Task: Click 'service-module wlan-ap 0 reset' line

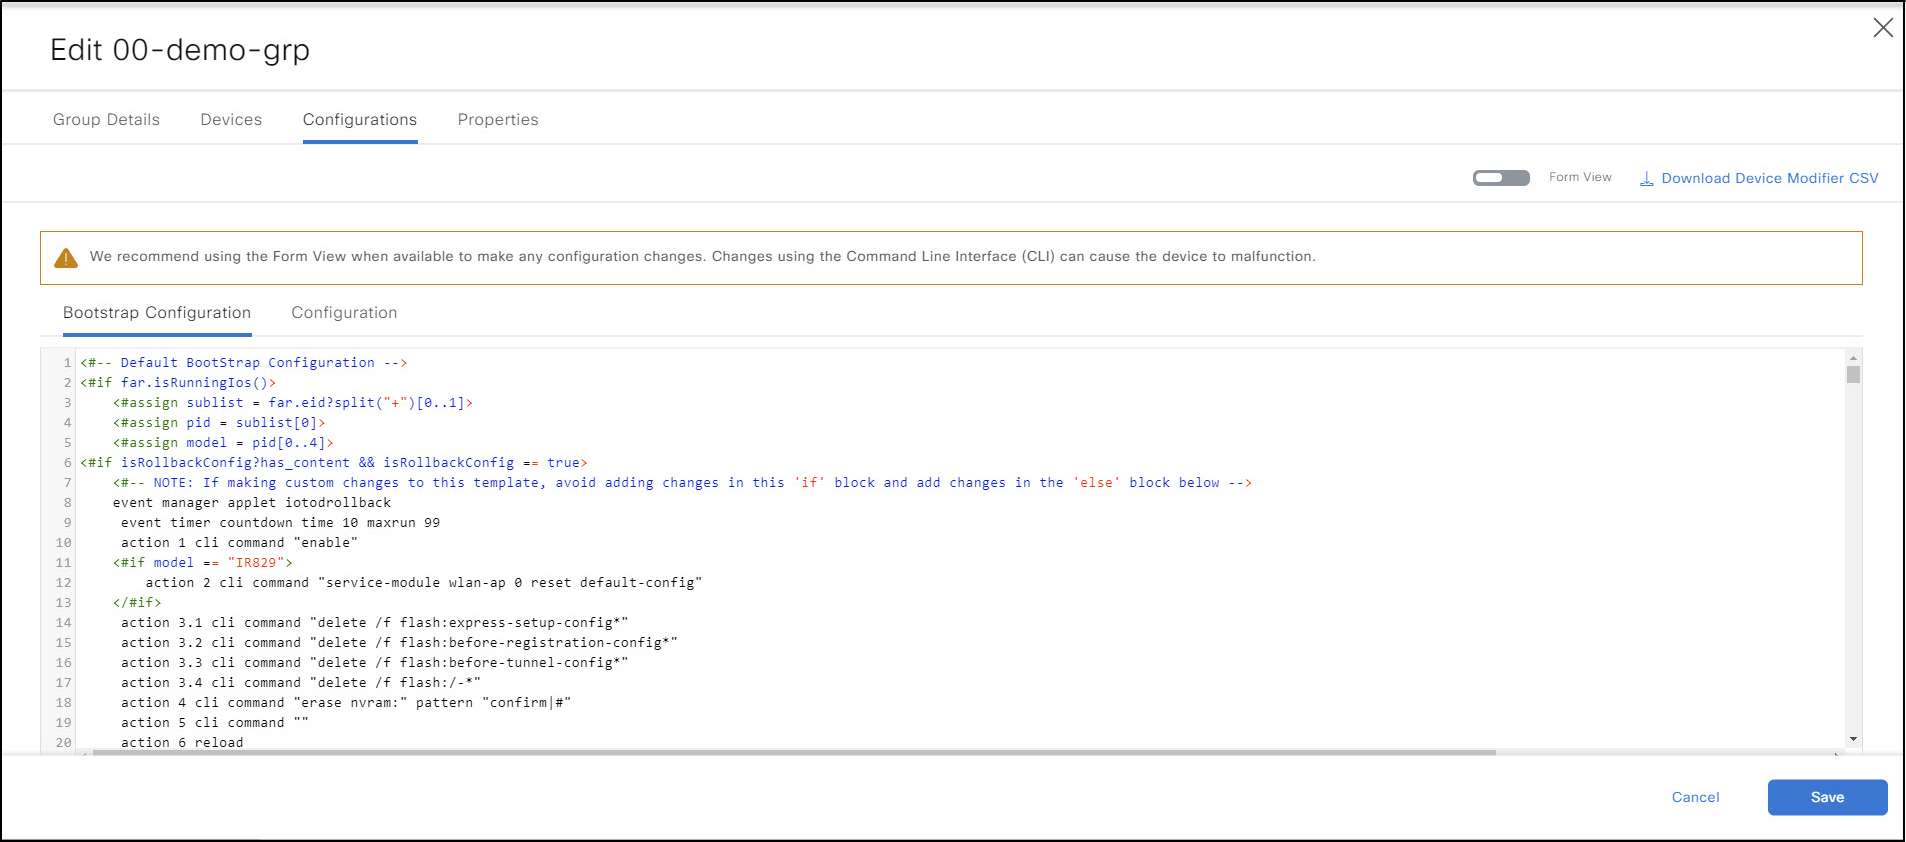Action: 424,582
